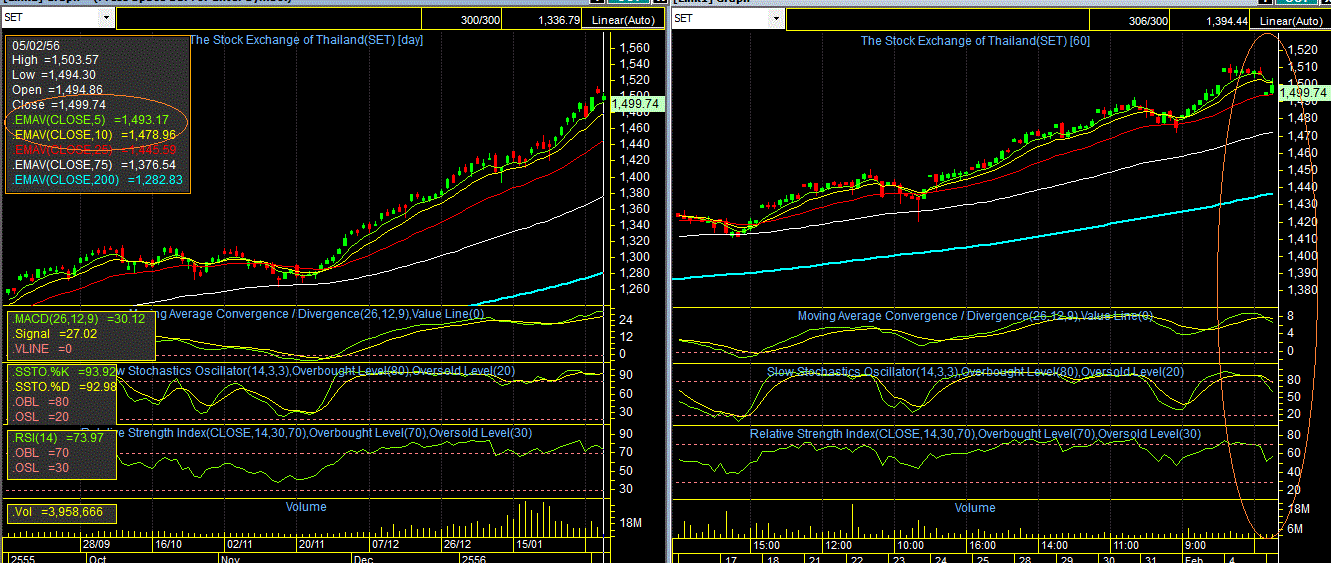Image resolution: width=1331 pixels, height=563 pixels.
Task: Click the MACD panel title in right chart
Action: (975, 316)
